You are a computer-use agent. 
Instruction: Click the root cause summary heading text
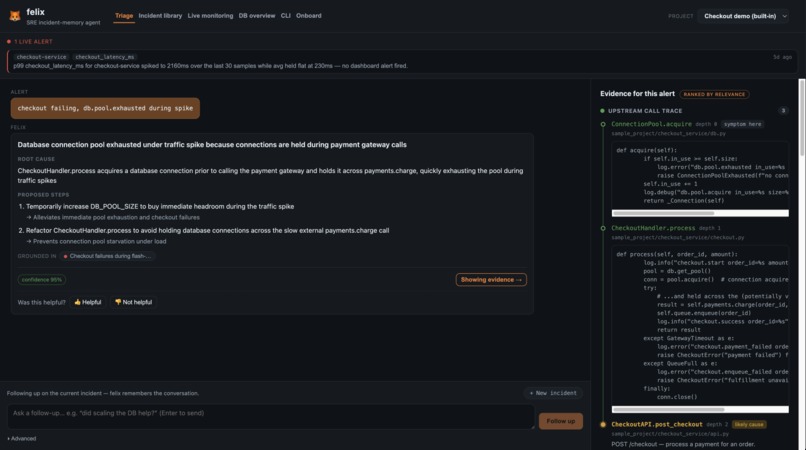(x=212, y=145)
